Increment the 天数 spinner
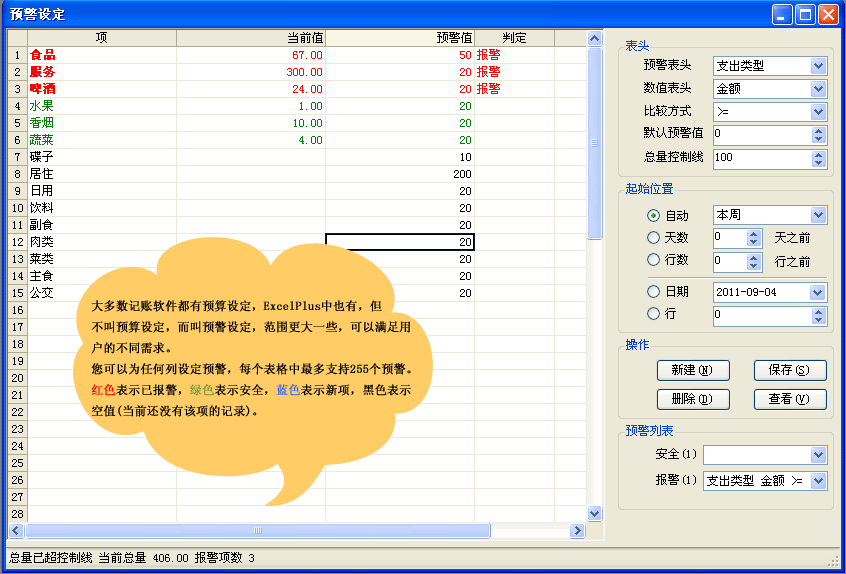Screen dimensions: 846x574 pos(754,234)
